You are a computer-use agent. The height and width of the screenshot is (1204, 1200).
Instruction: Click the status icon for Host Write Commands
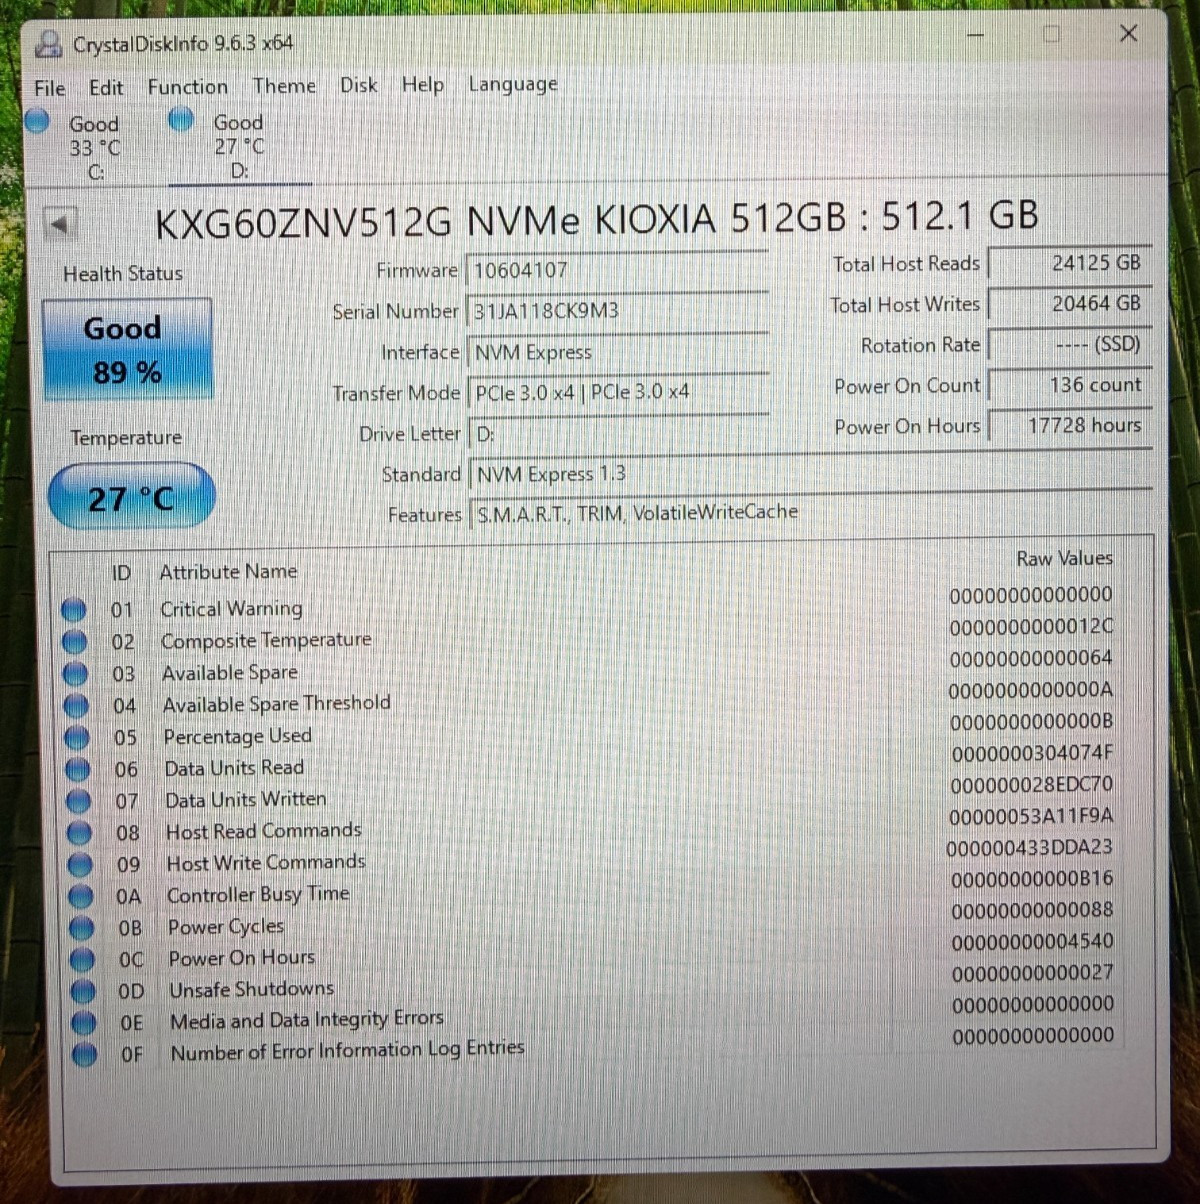(80, 865)
